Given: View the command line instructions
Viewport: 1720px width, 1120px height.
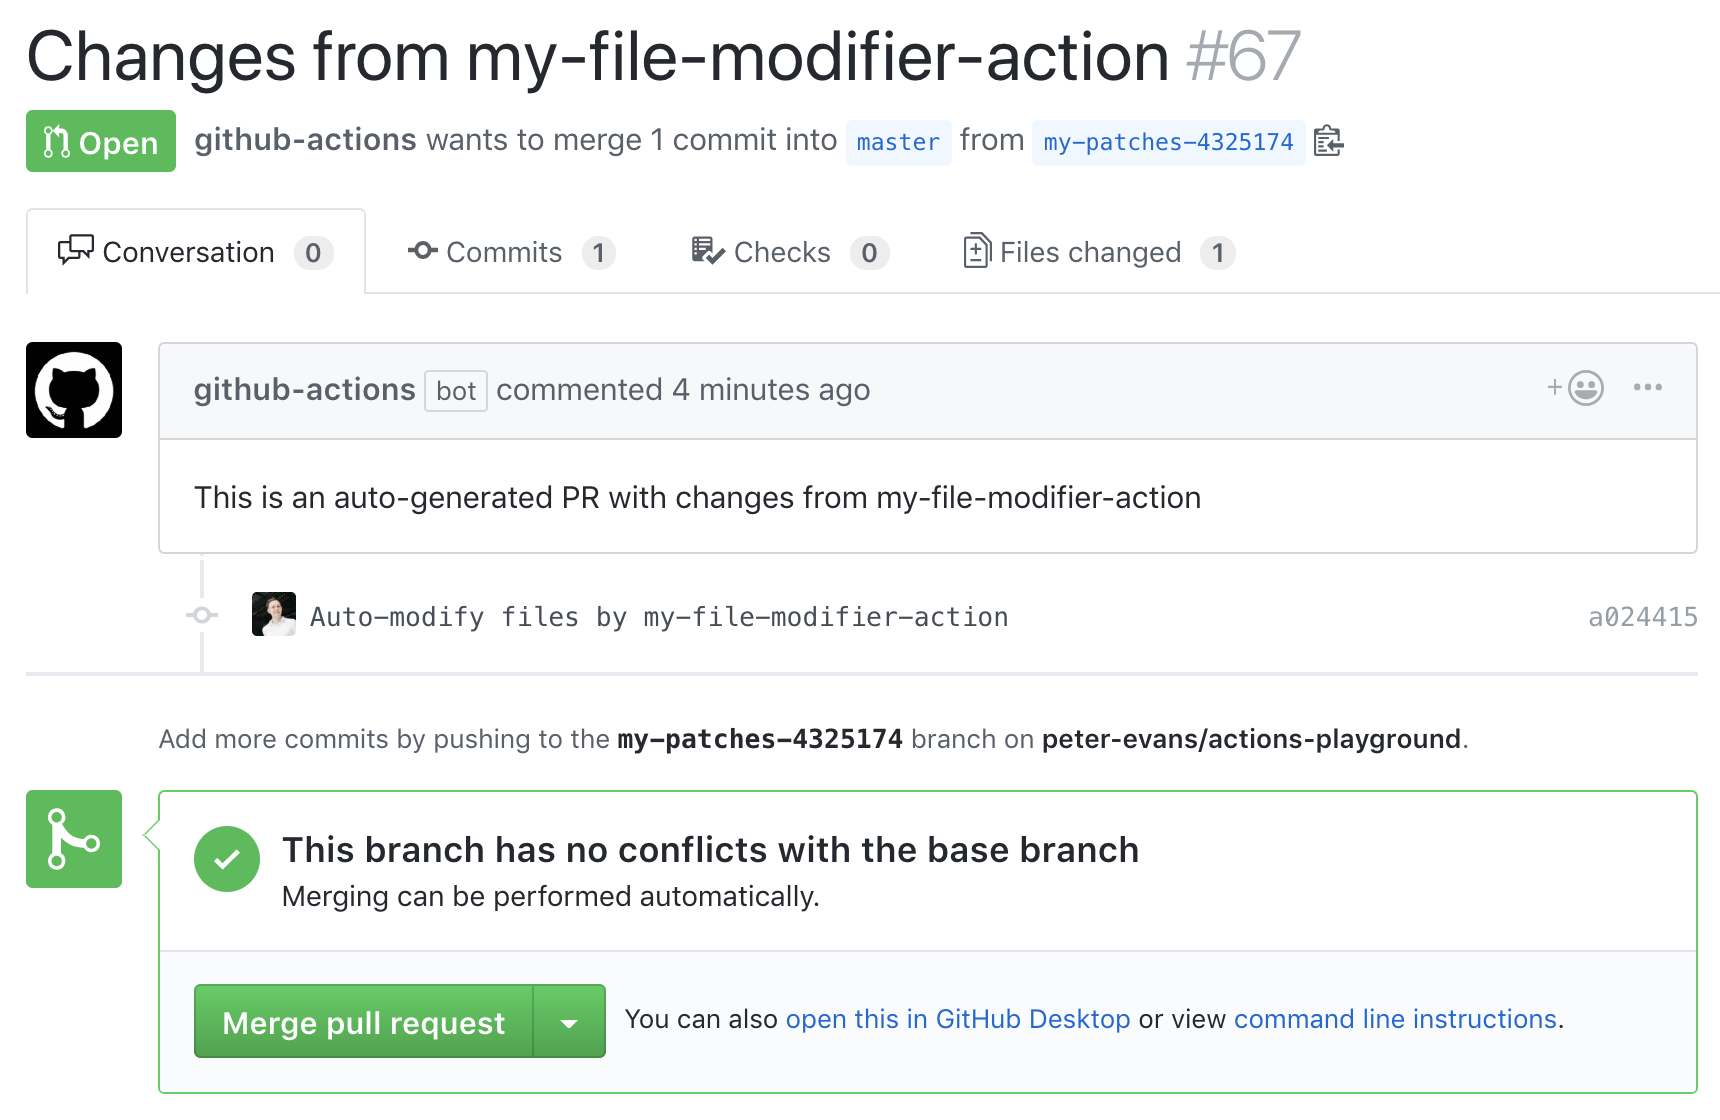Looking at the screenshot, I should [x=1395, y=1019].
